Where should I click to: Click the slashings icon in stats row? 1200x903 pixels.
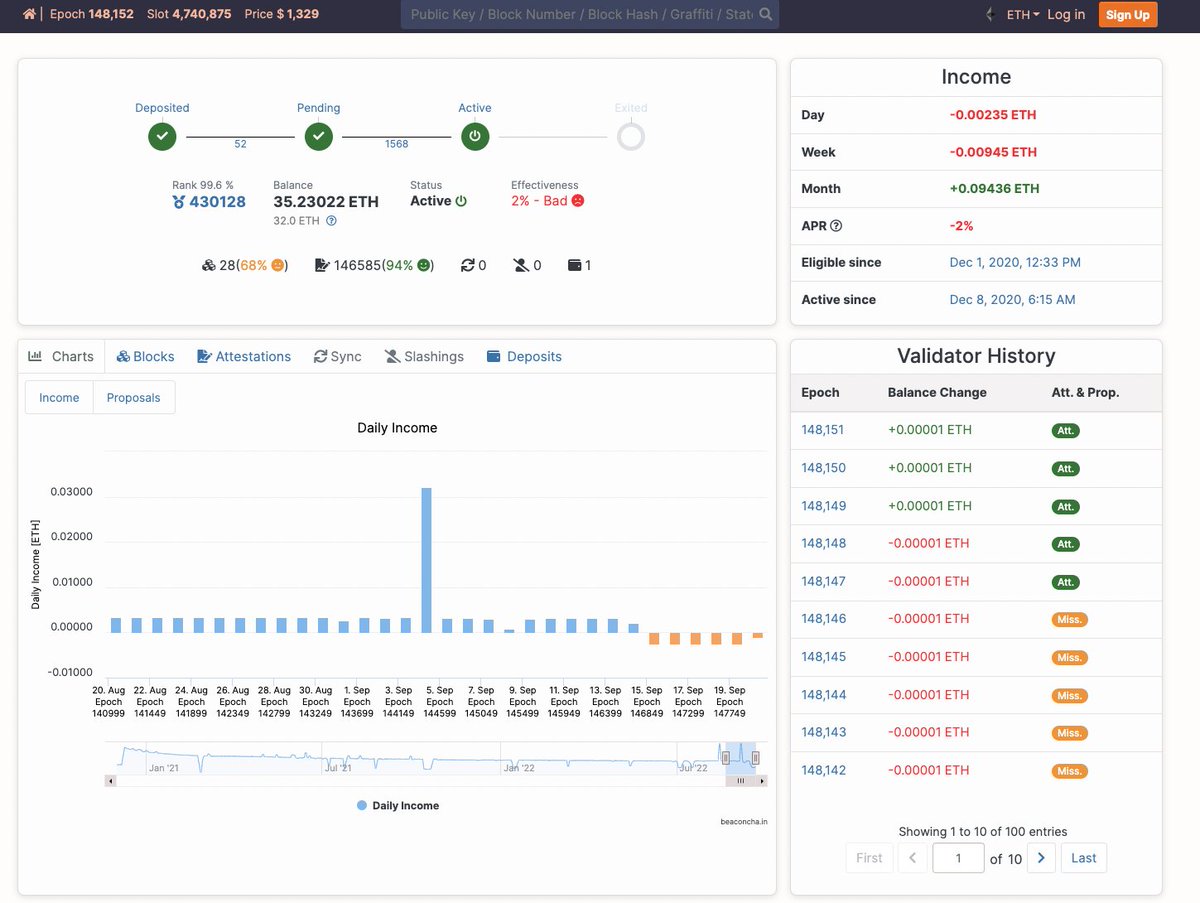(521, 265)
